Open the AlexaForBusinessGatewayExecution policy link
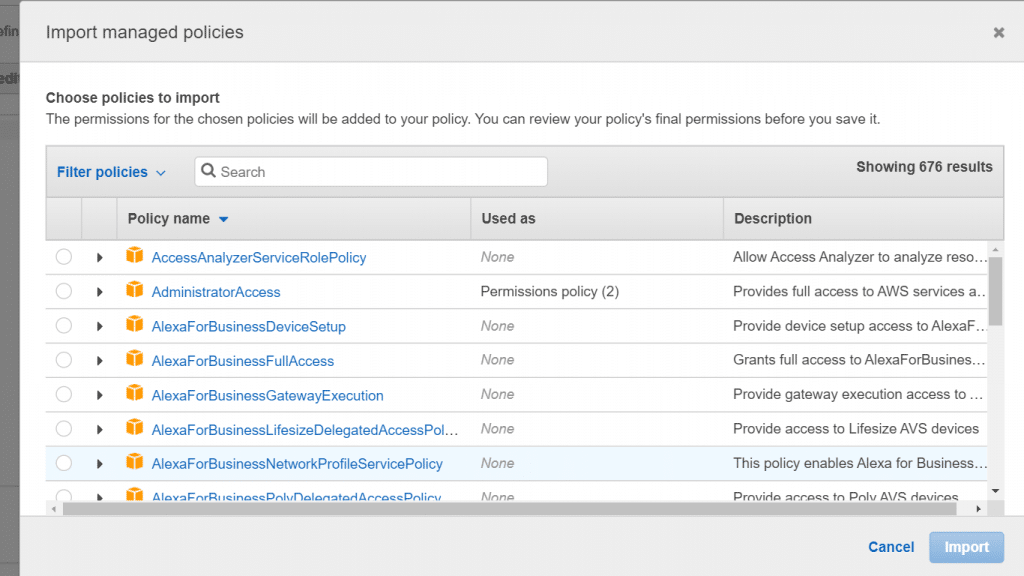1024x576 pixels. (267, 395)
